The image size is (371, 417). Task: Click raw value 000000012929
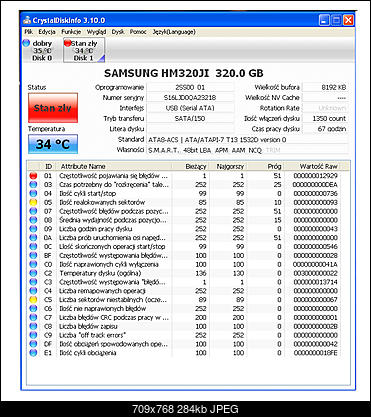click(315, 176)
